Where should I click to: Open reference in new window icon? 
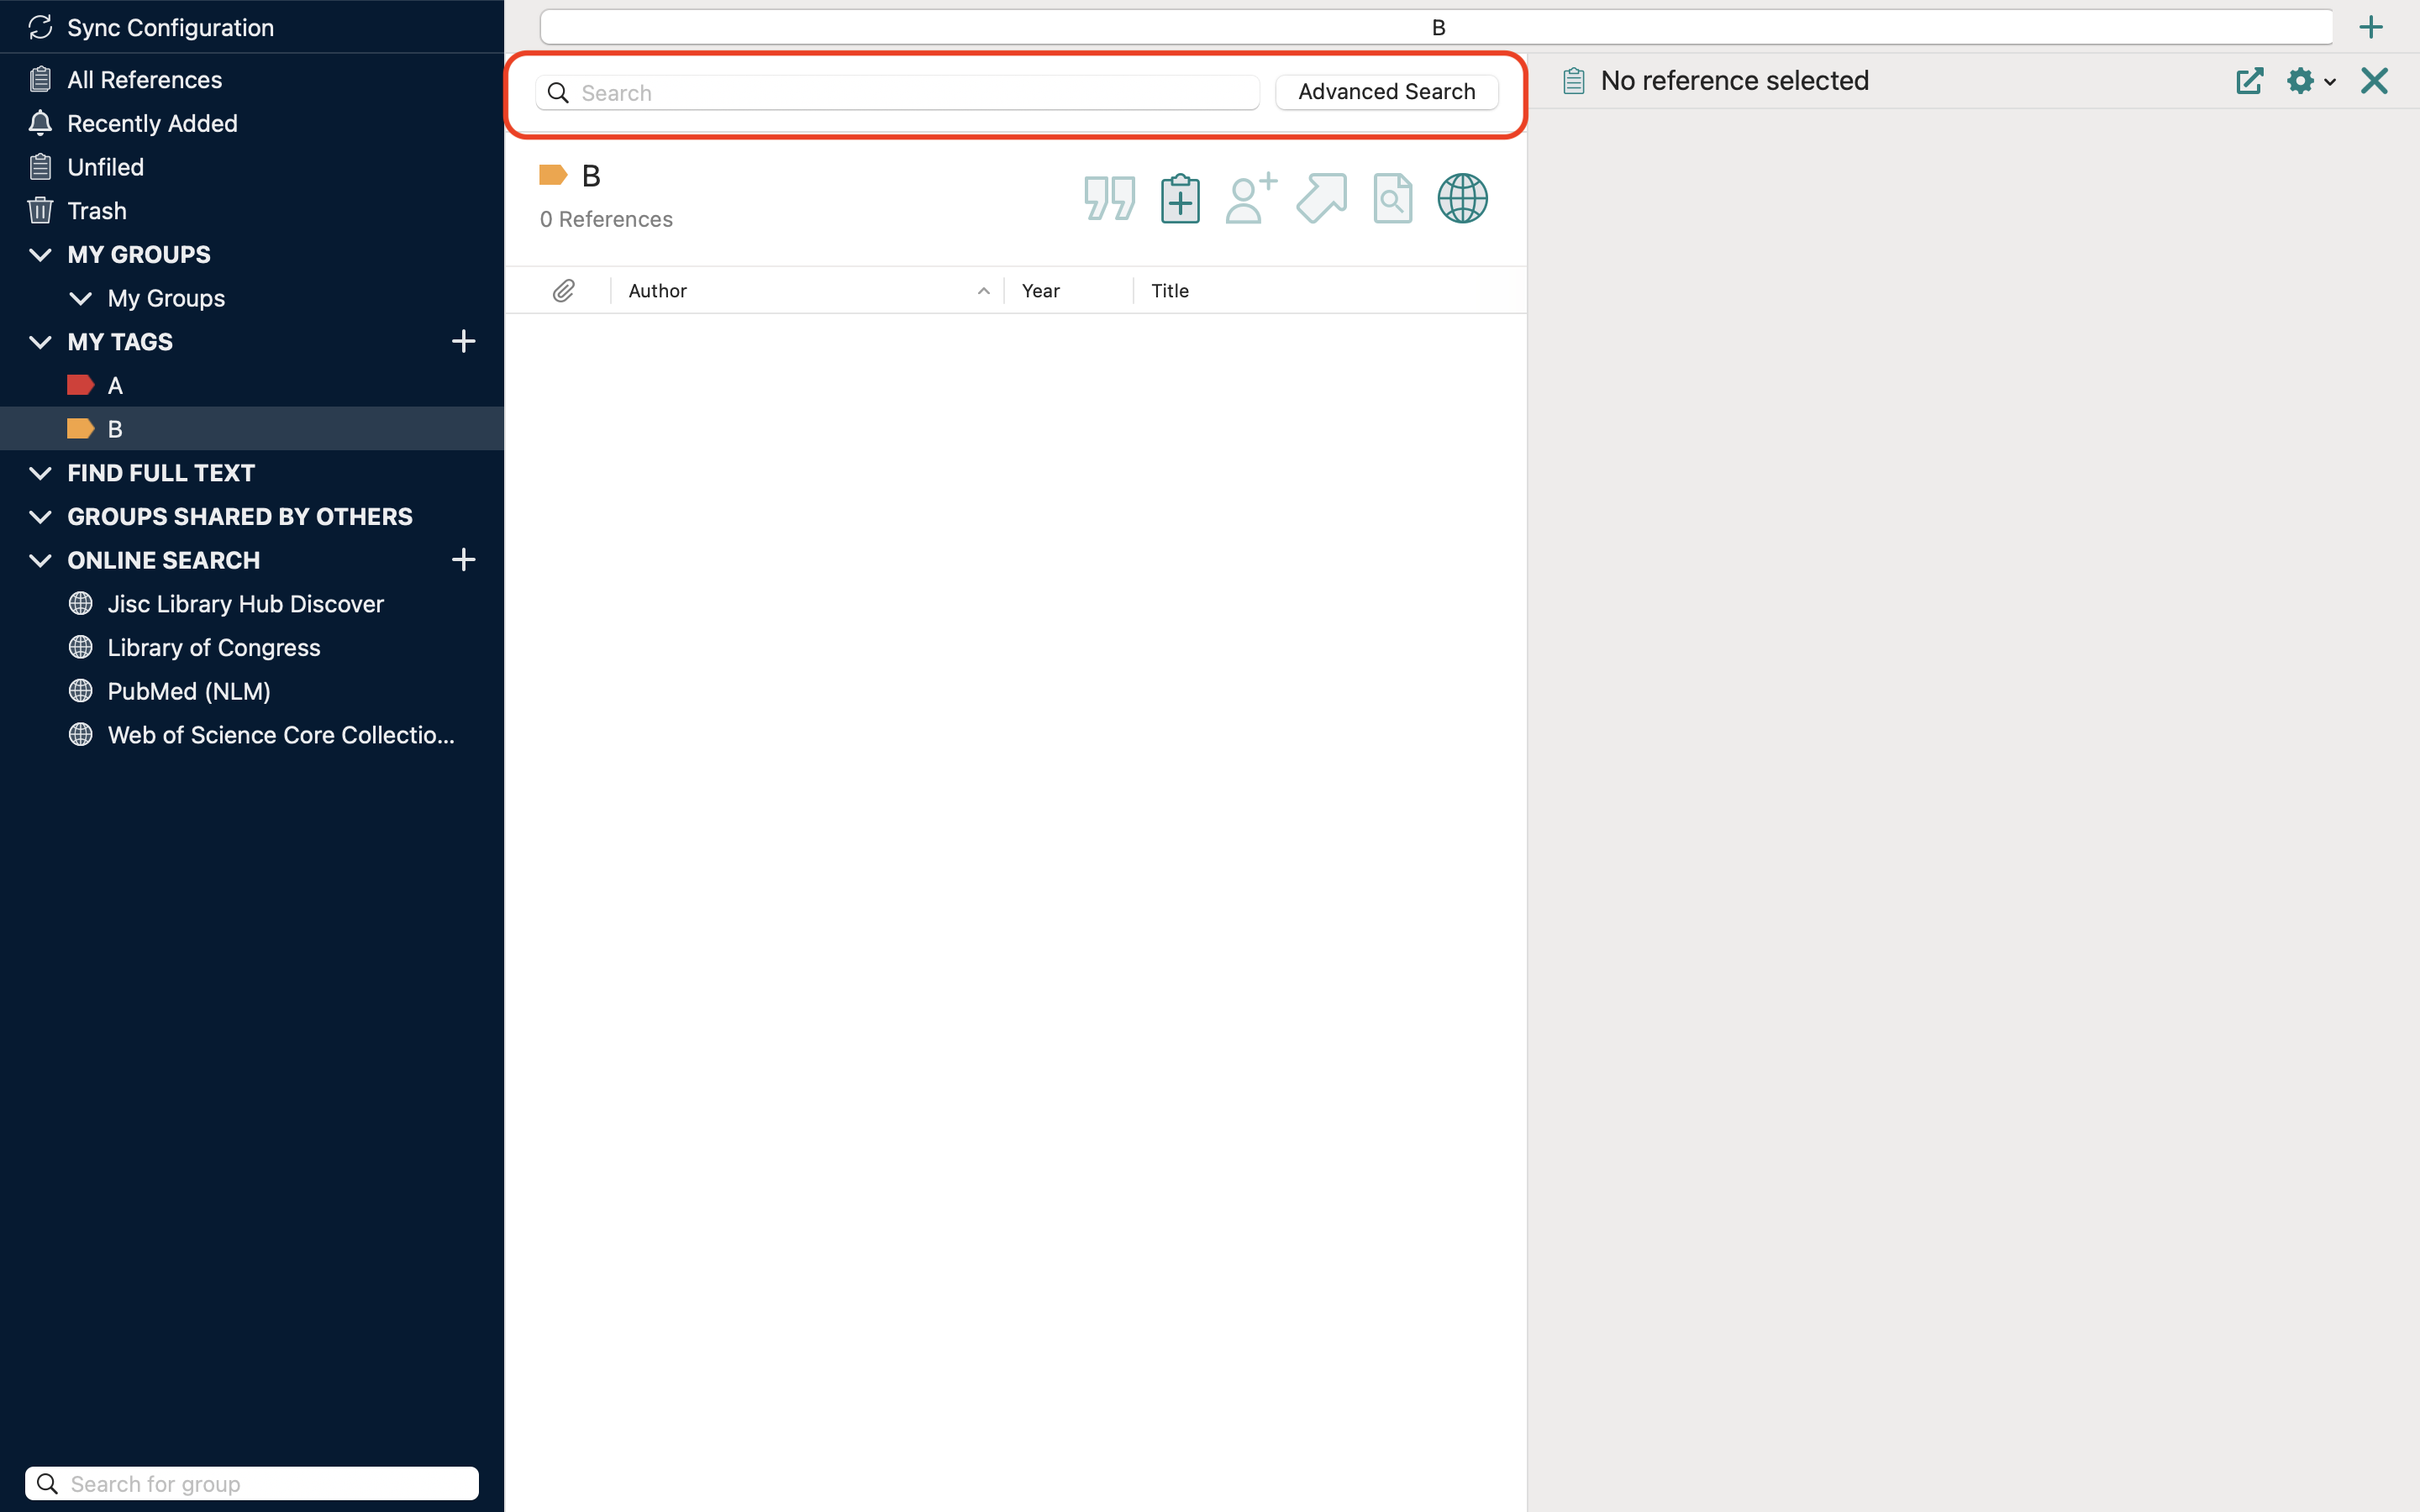[x=2249, y=81]
